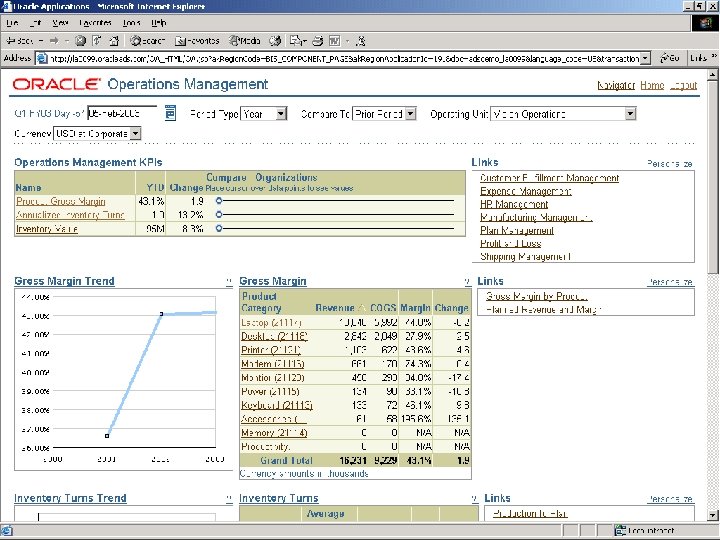Screen dimensions: 720x540
Task: Open the Inventory Turns Trend heading link
Action: click(70, 498)
